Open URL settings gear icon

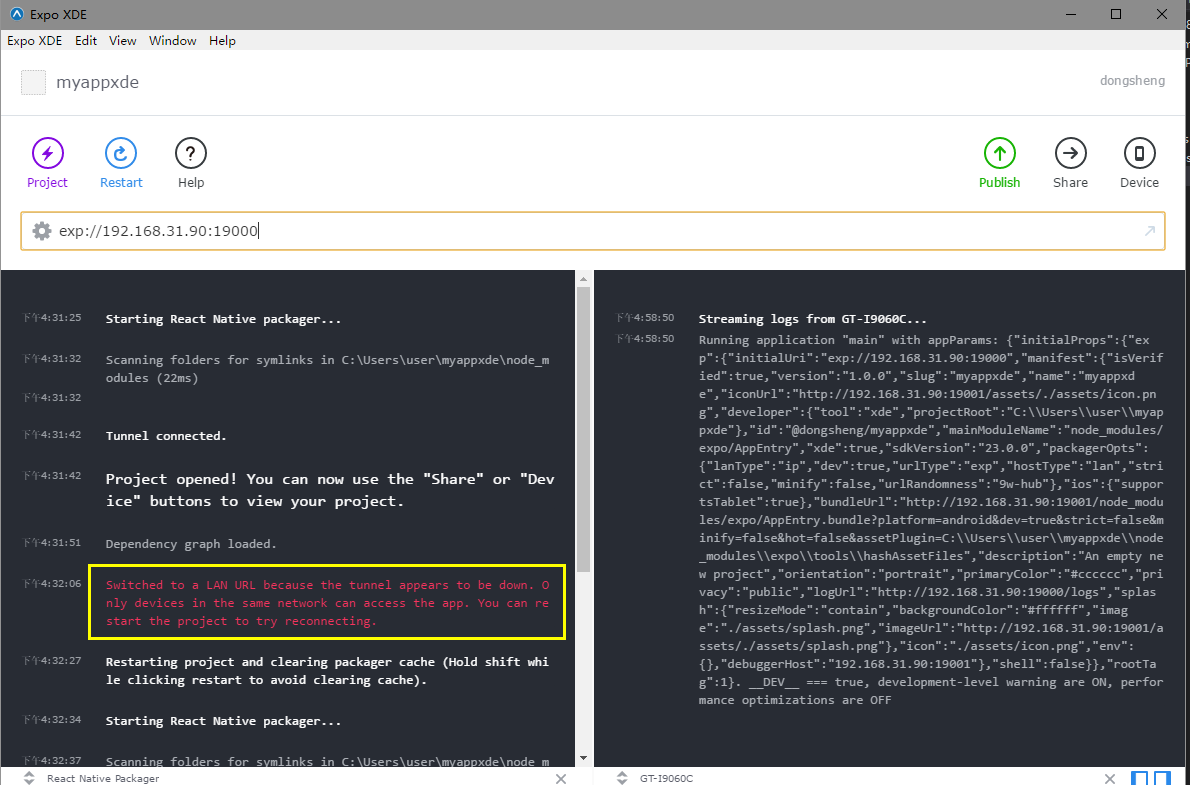point(42,231)
